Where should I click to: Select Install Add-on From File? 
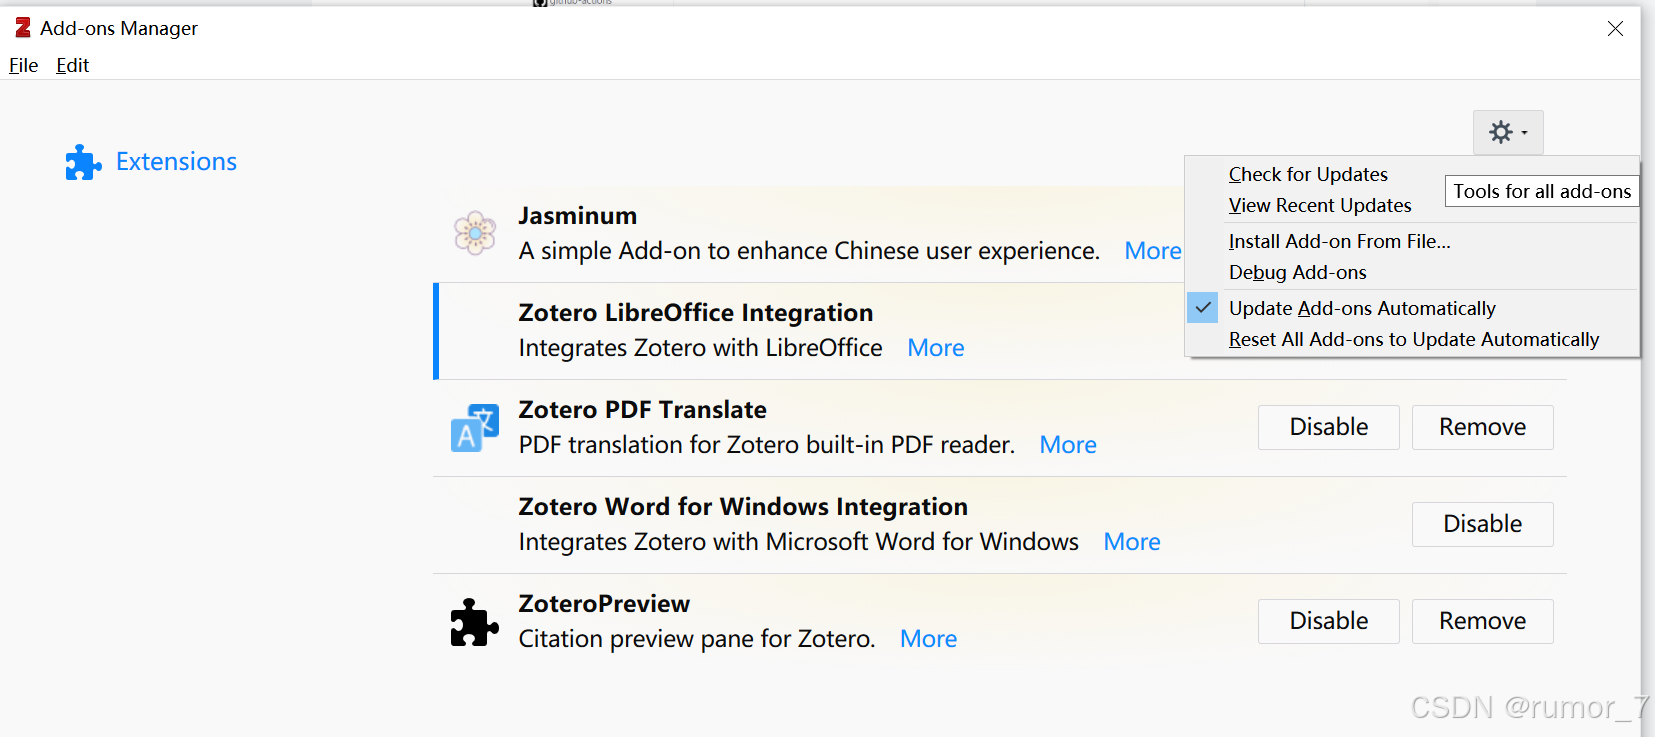click(x=1339, y=241)
